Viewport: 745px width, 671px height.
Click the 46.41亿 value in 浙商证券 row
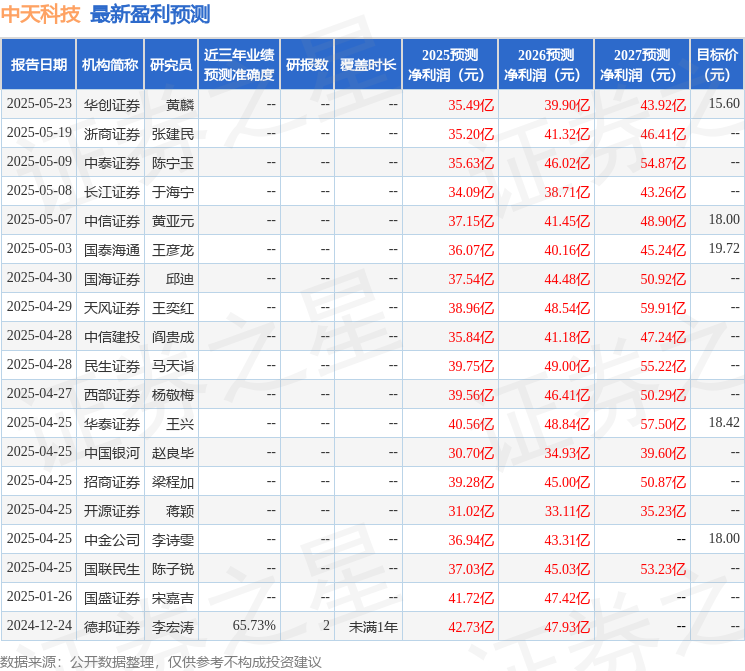[663, 134]
